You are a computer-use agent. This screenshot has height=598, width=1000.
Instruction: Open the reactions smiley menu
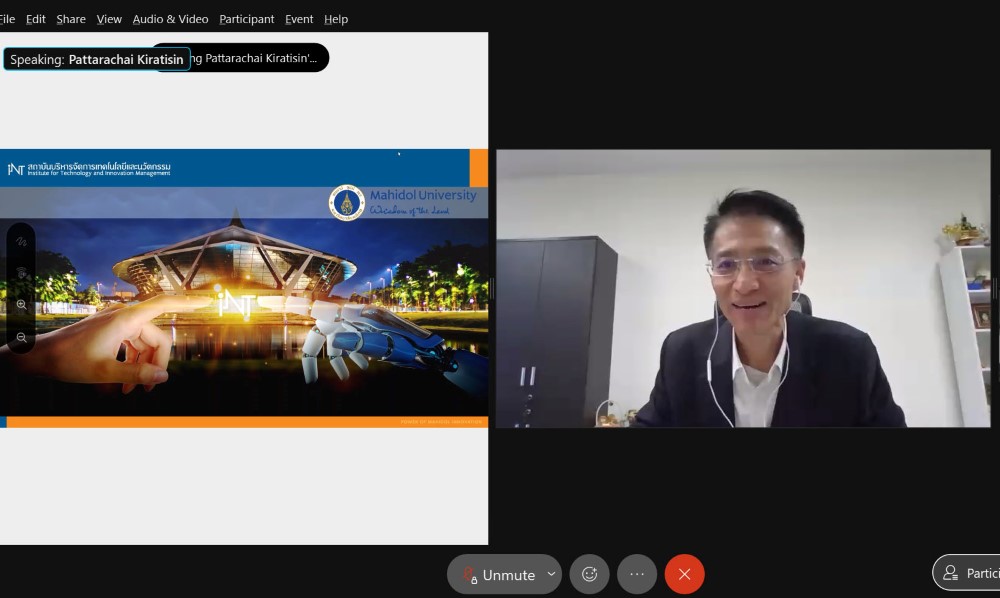point(589,574)
